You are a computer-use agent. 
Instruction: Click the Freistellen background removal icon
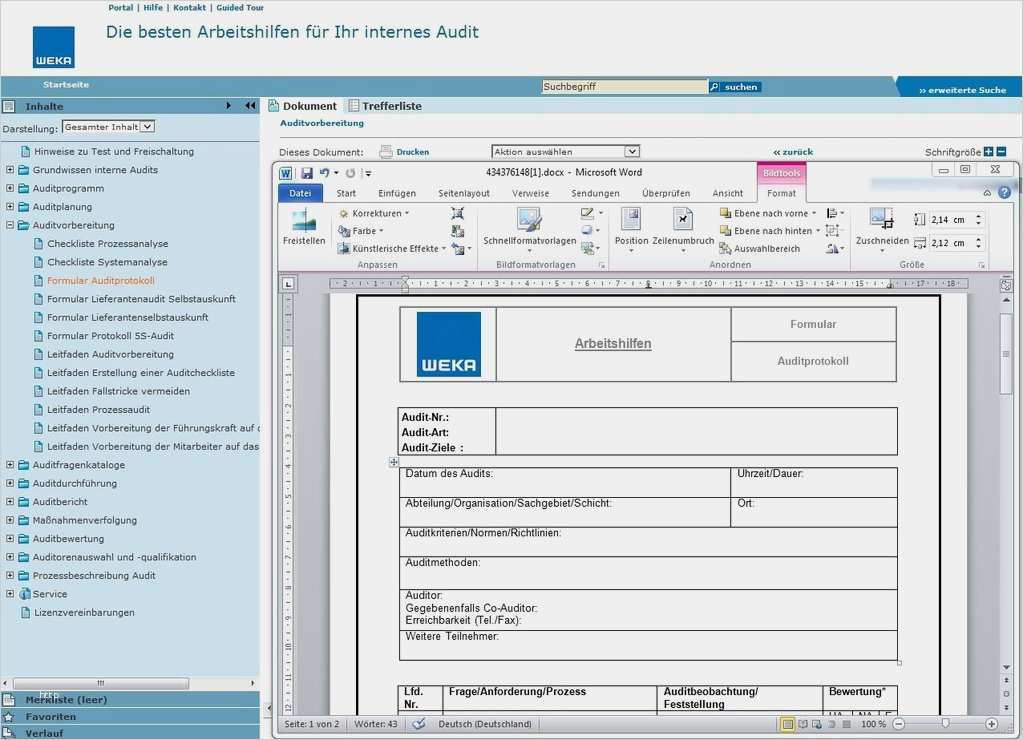(x=304, y=222)
